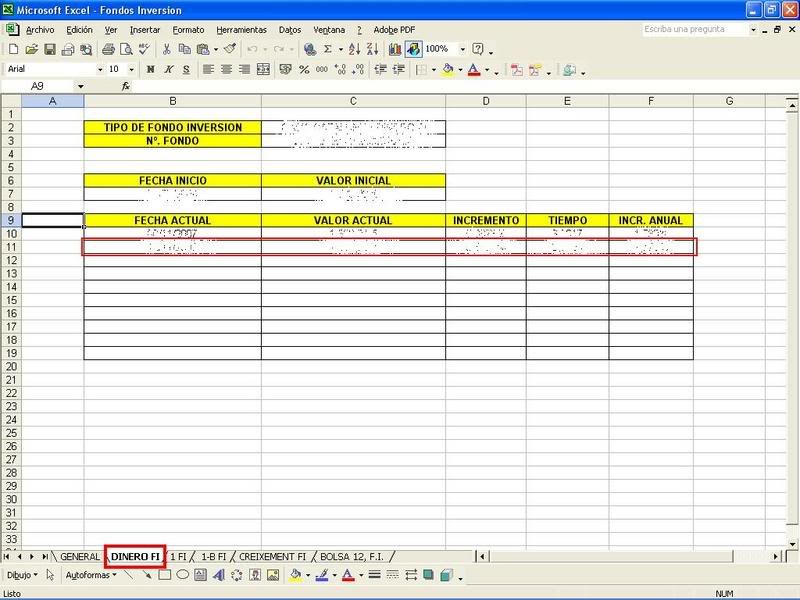This screenshot has width=800, height=600.
Task: Apply fill color in the formatting toolbar
Action: [x=448, y=69]
